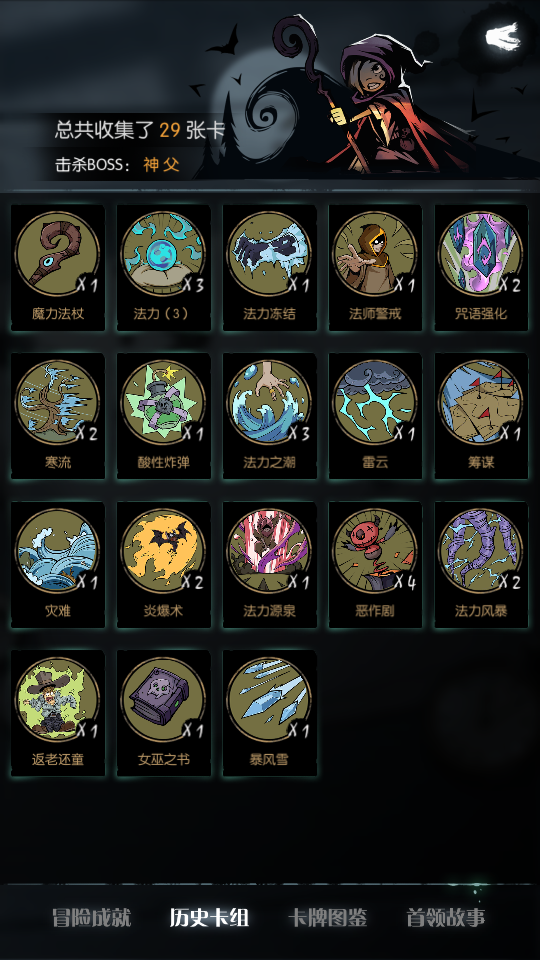Select the 法力风暴 tornado card

coord(481,564)
